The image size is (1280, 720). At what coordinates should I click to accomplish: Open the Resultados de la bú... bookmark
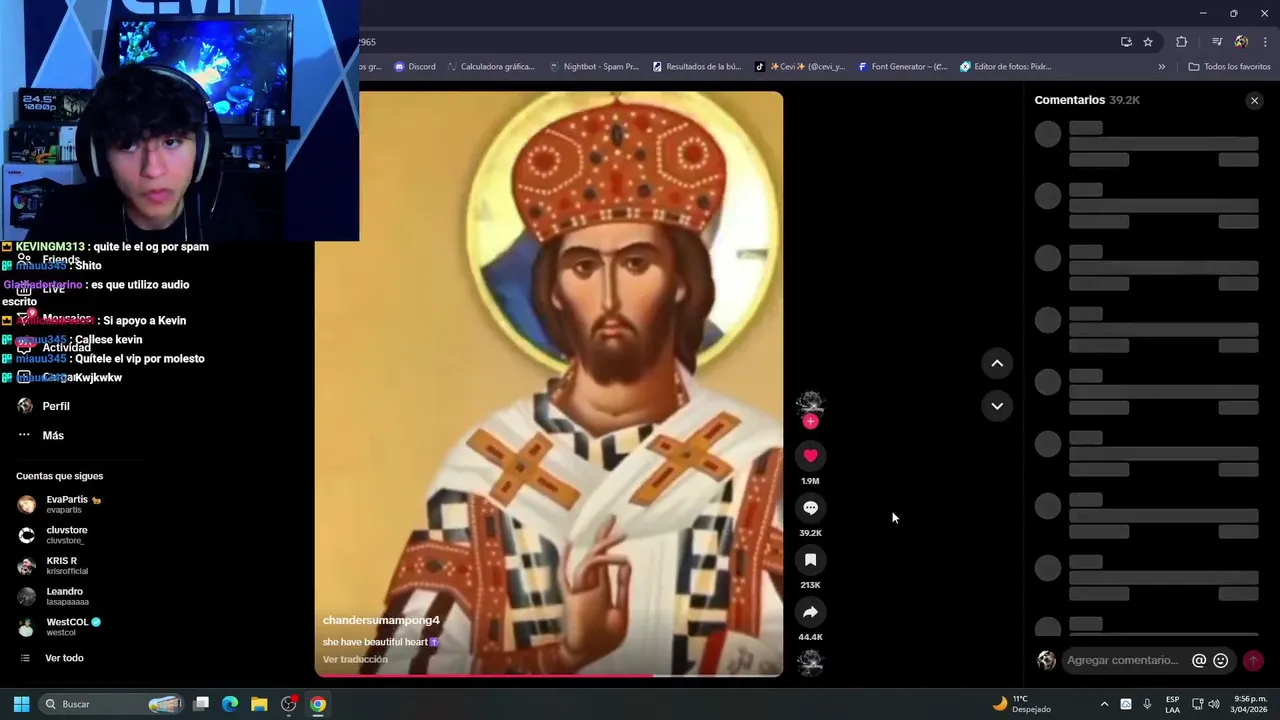coord(697,67)
